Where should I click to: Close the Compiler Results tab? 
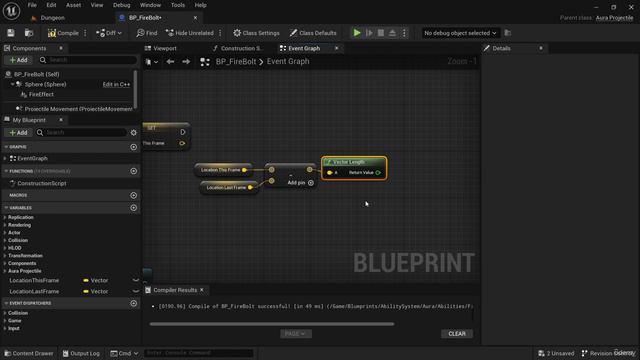pos(202,290)
